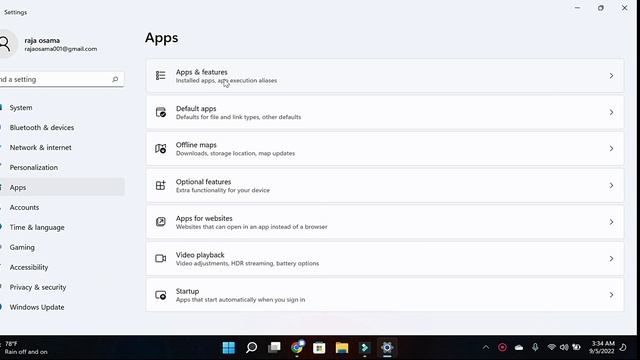Go to Time & language
Screen dimensions: 640x360
[x=62, y=227]
